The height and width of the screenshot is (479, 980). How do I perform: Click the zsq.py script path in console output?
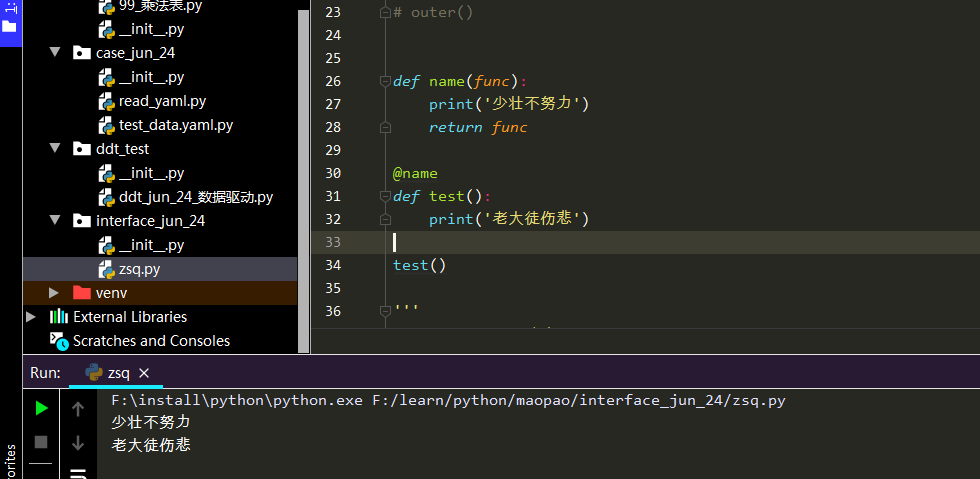coord(578,401)
